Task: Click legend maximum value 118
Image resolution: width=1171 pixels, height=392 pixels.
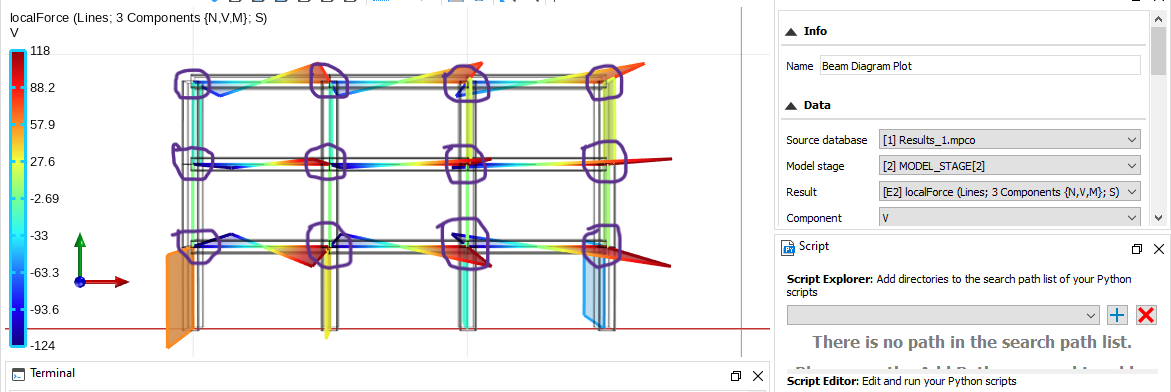Action: coord(40,51)
